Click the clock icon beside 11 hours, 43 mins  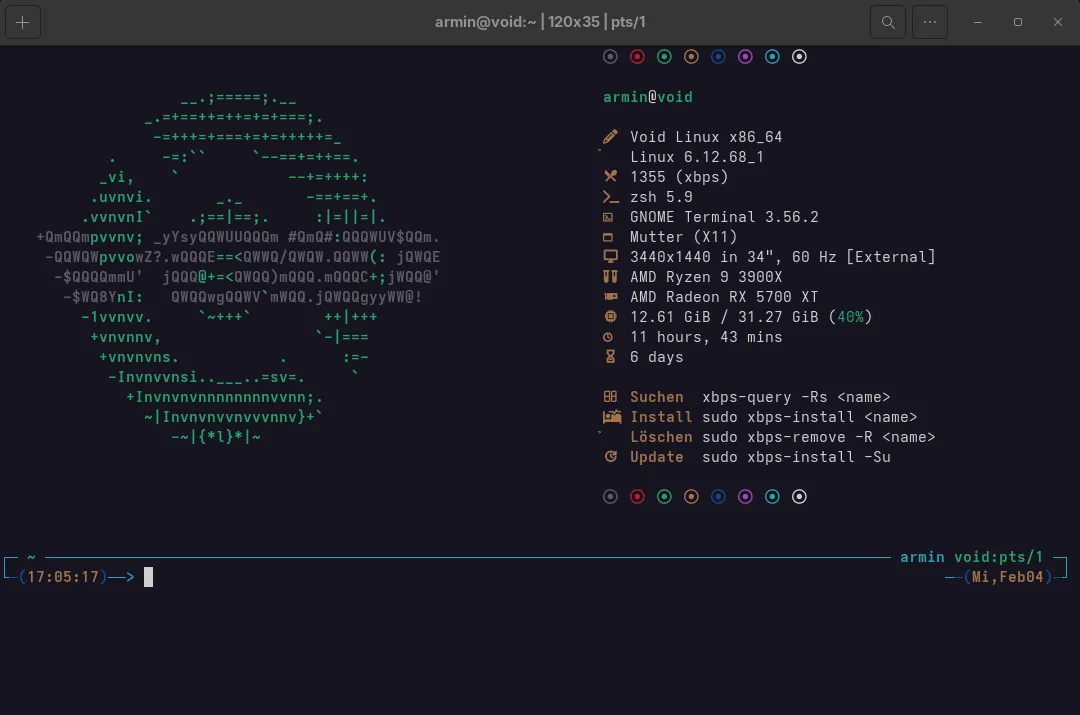[609, 337]
